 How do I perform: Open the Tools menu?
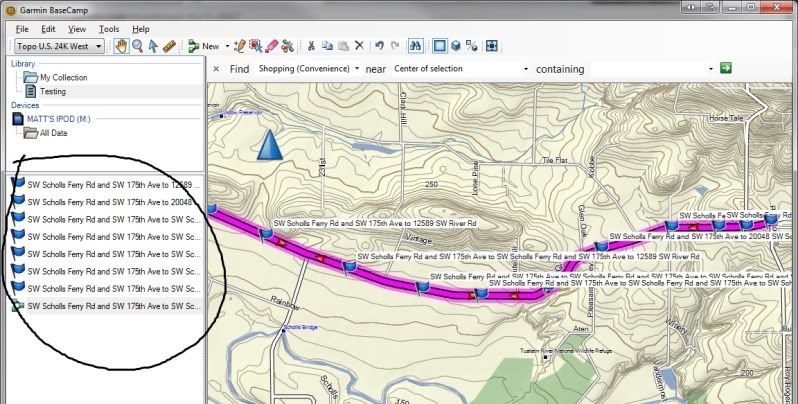click(x=109, y=29)
